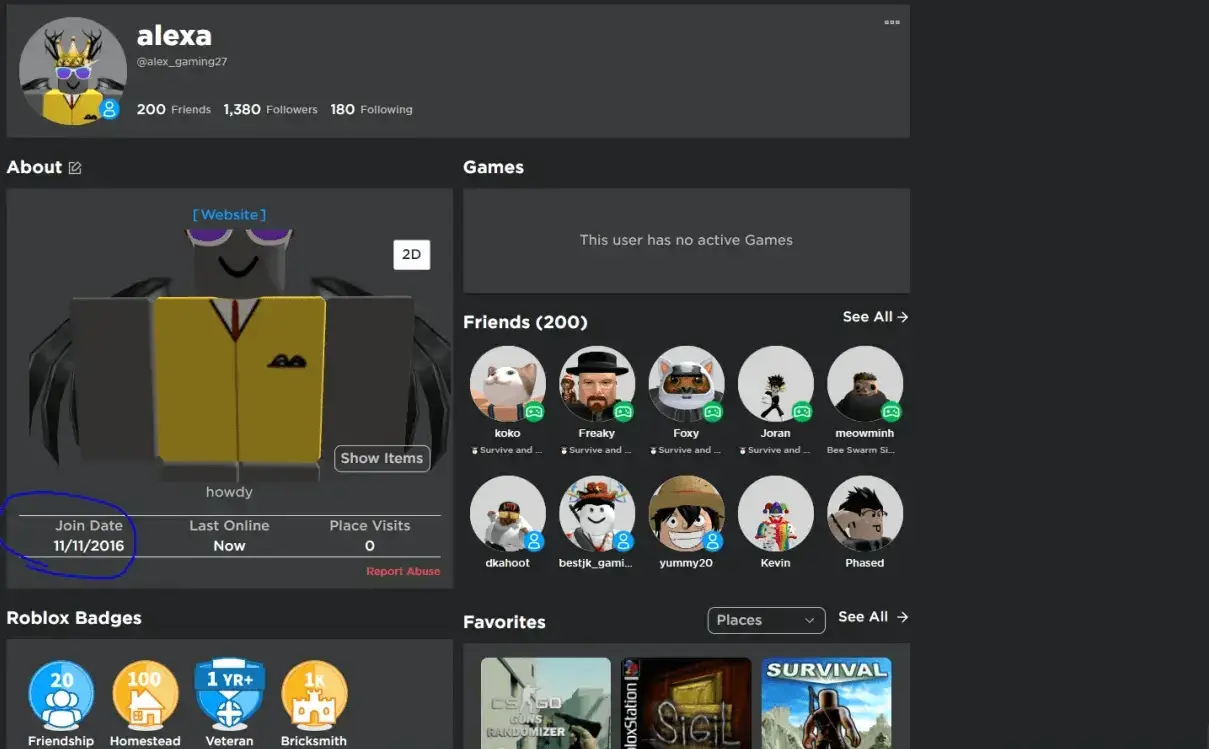Screen dimensions: 1209x749
Task: Click the friend name Kevin
Action: [775, 563]
